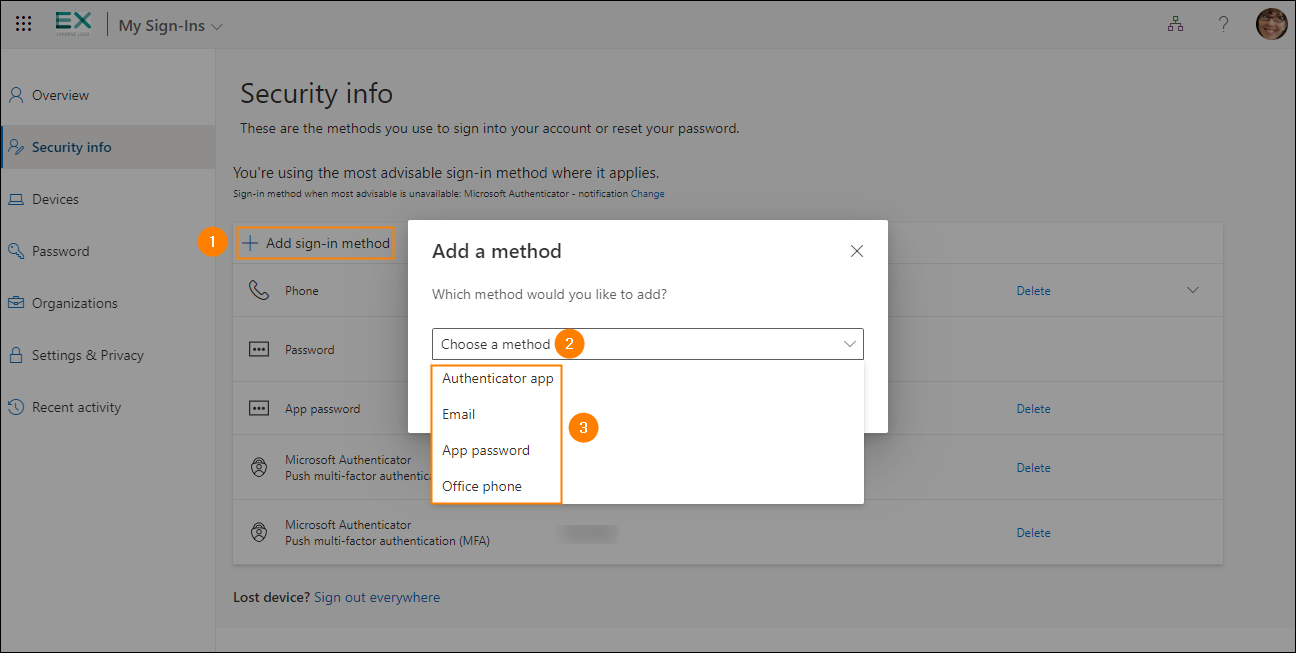Open the Choose a method dropdown

point(647,344)
